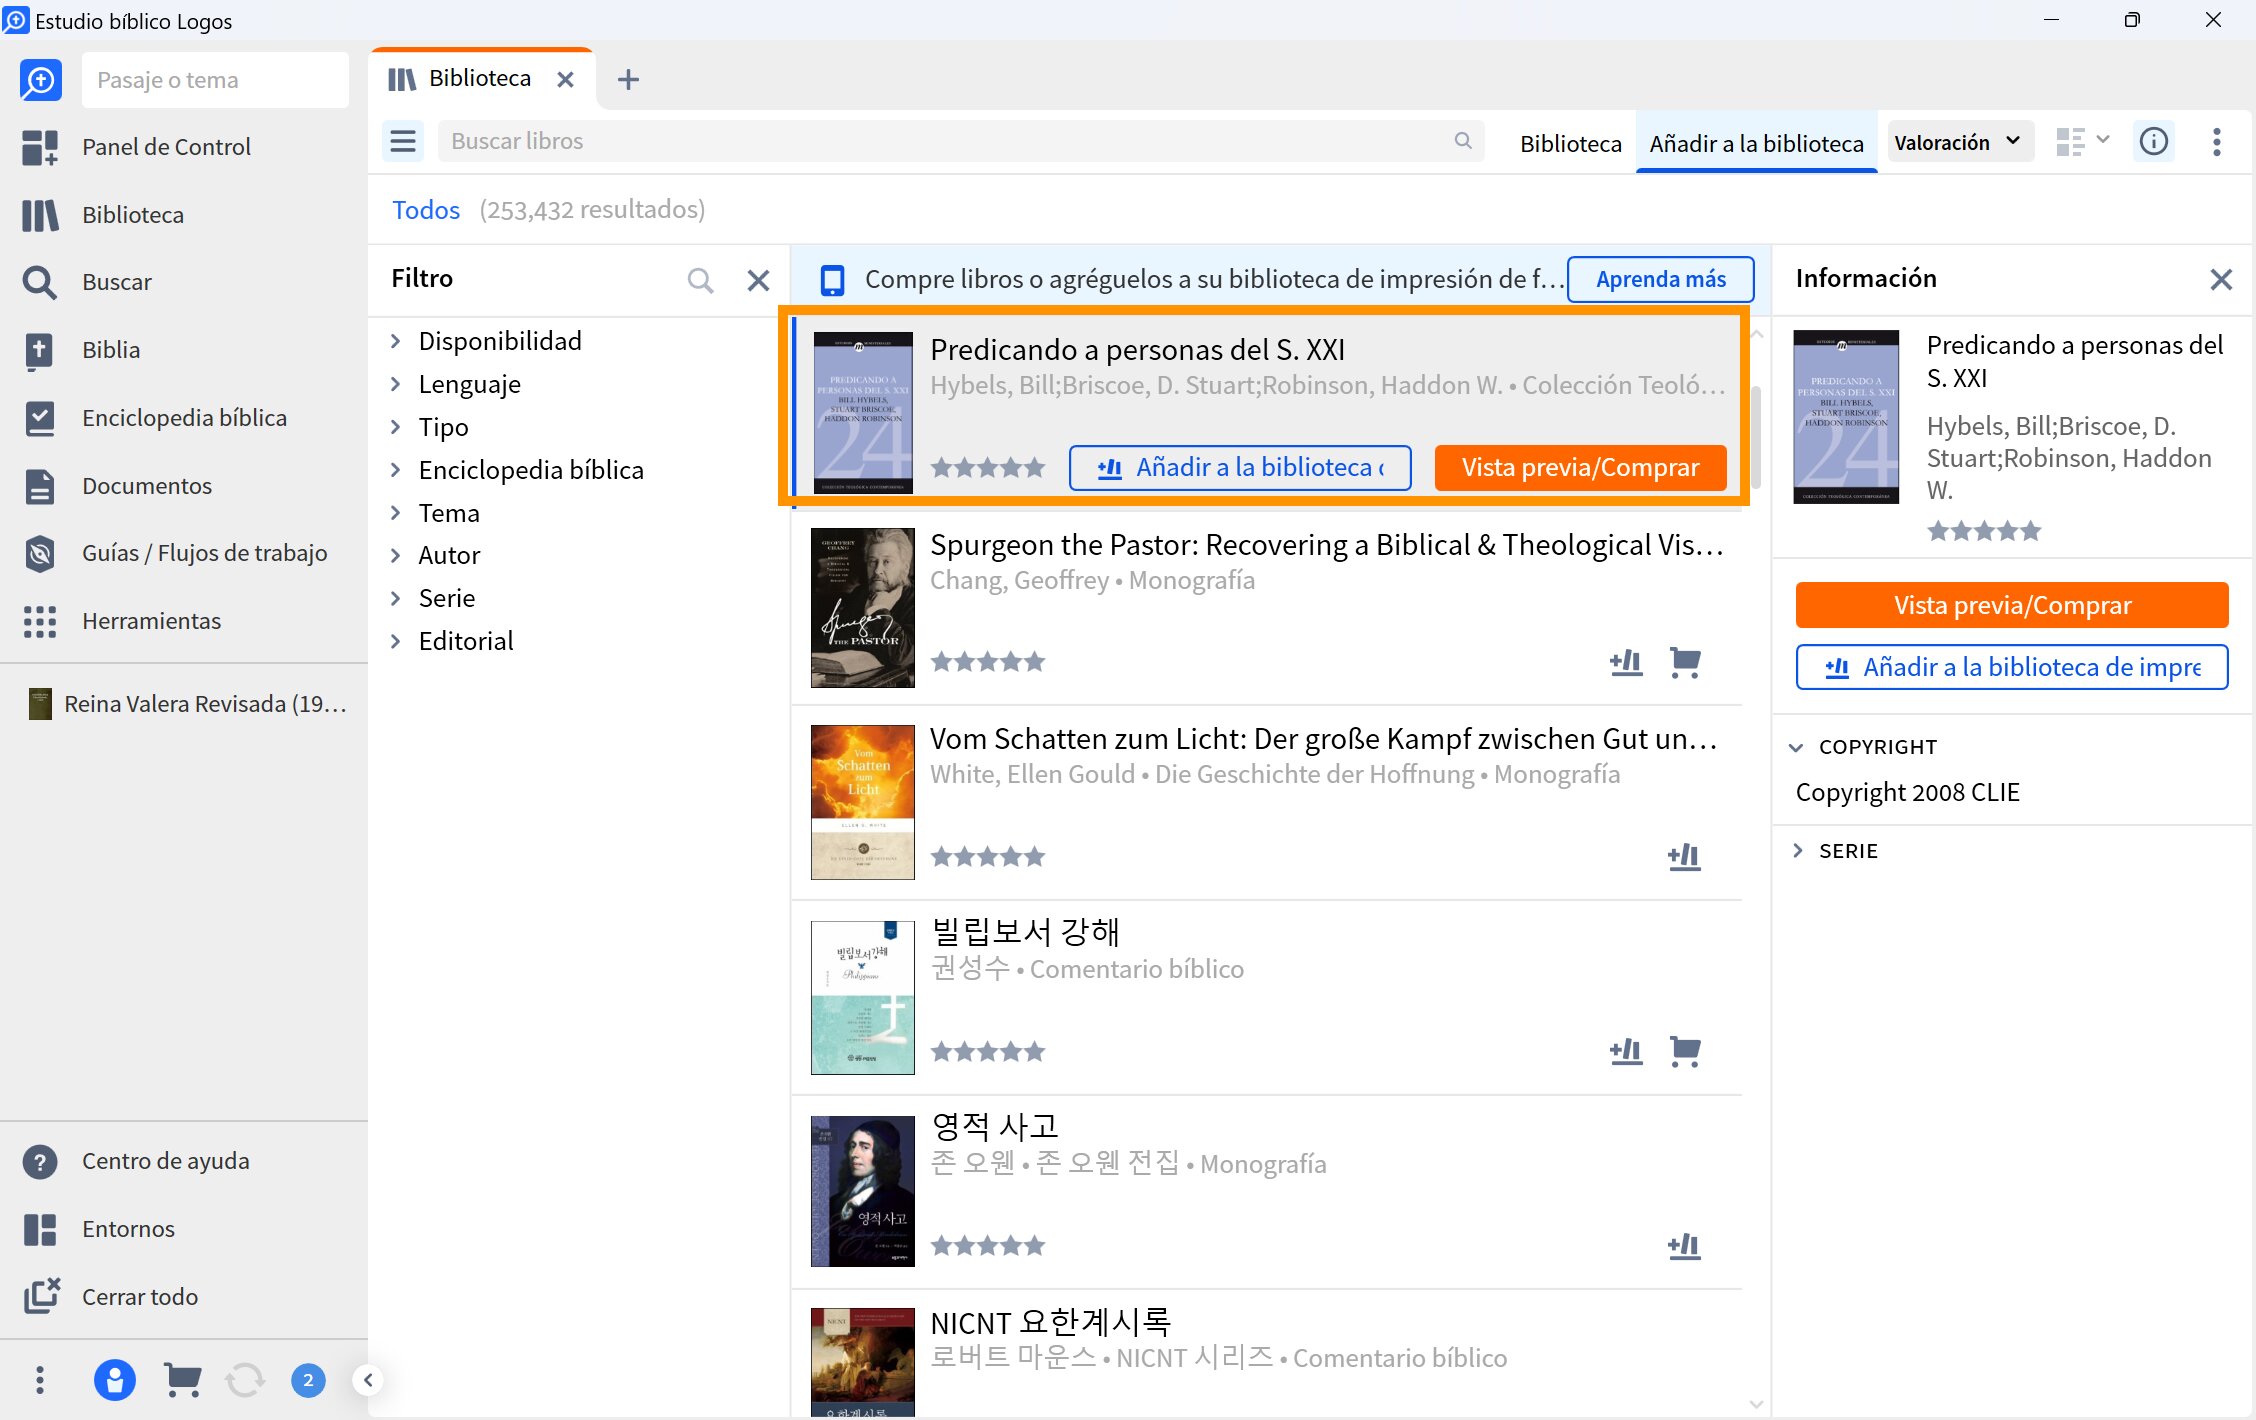Expand the Serie filter in Filtro

(396, 598)
